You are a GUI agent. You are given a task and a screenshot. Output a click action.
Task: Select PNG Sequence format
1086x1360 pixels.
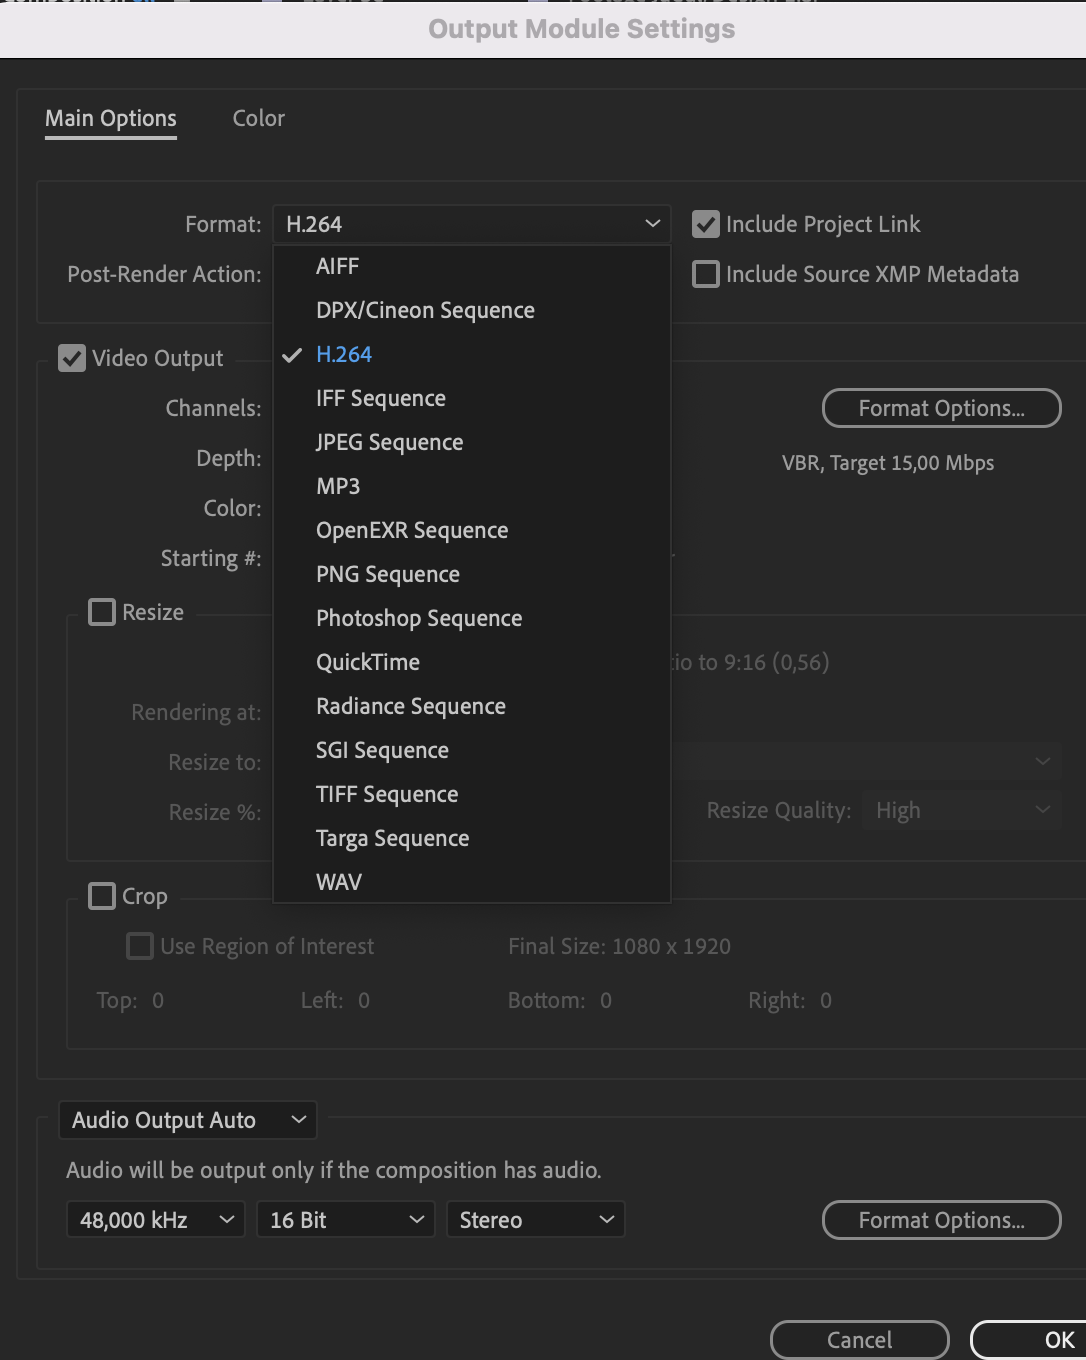pos(387,574)
